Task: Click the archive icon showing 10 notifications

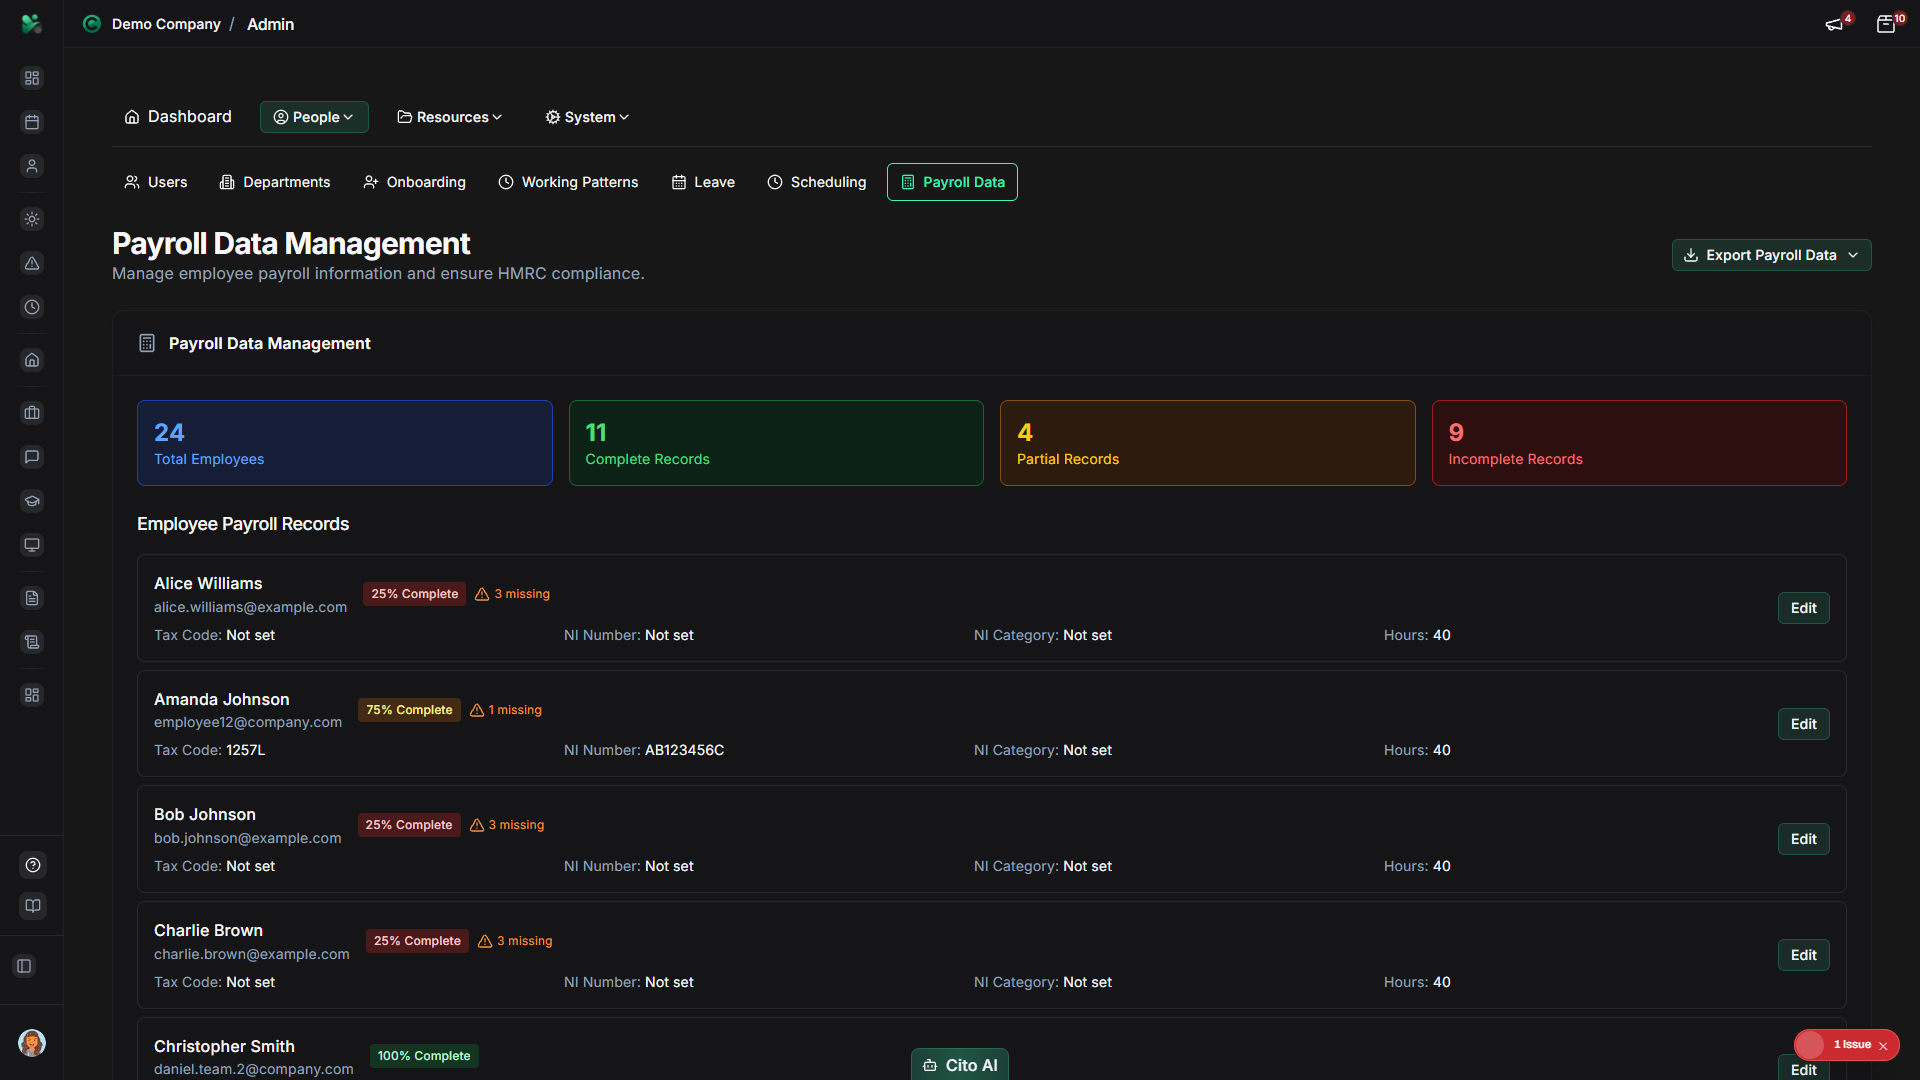Action: coord(1888,23)
